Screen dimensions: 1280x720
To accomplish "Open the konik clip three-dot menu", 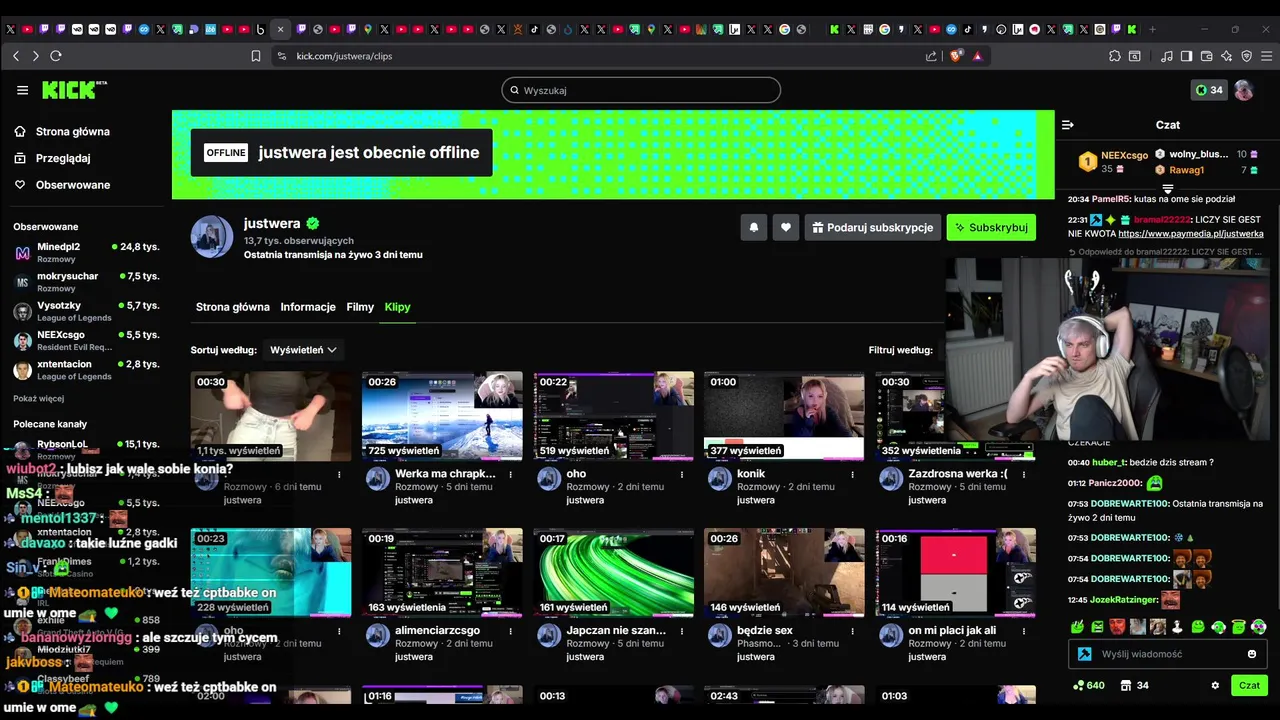I will pyautogui.click(x=853, y=475).
